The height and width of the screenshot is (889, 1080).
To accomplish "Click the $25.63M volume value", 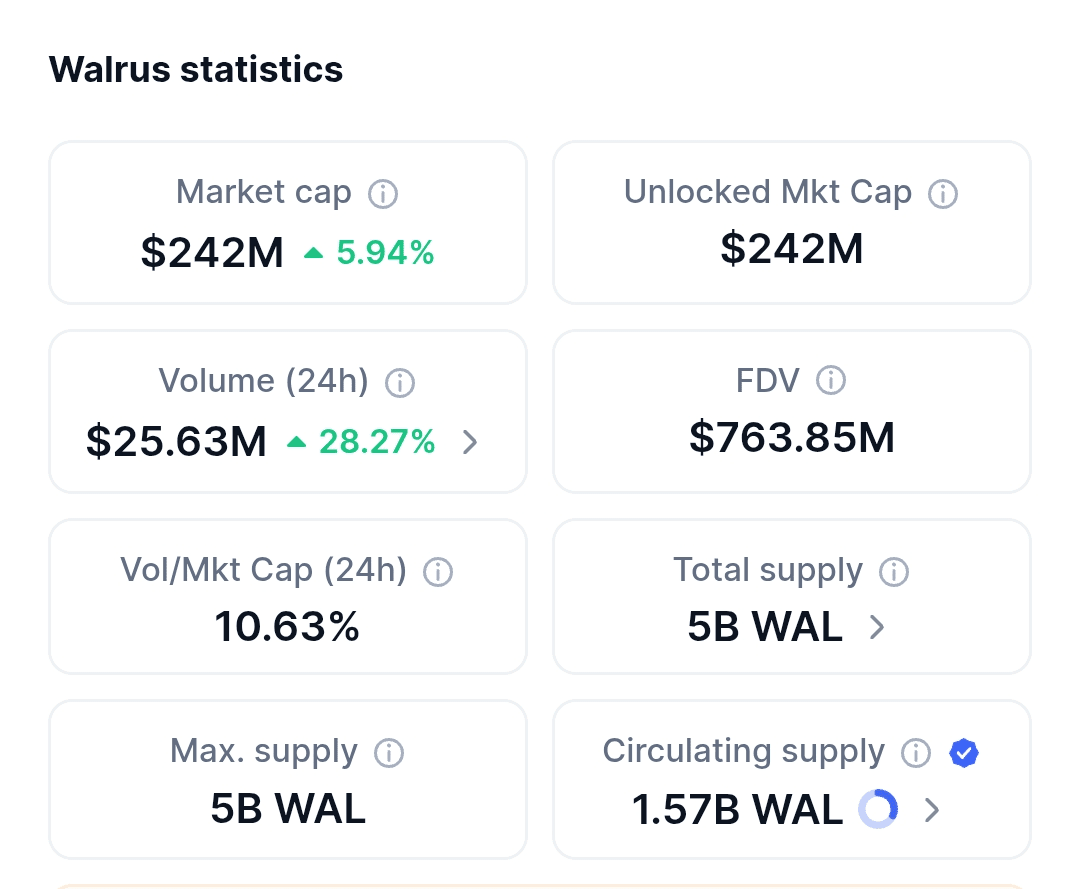I will pyautogui.click(x=176, y=441).
